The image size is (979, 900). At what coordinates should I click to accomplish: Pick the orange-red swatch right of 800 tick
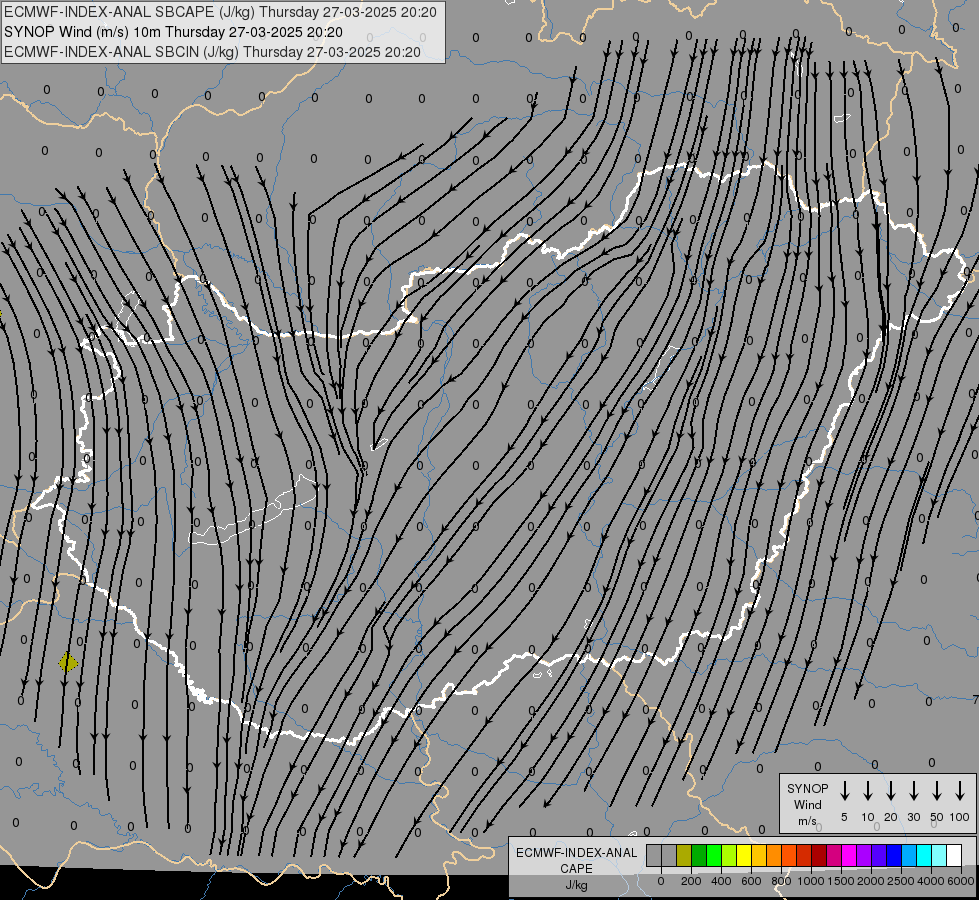pyautogui.click(x=790, y=855)
